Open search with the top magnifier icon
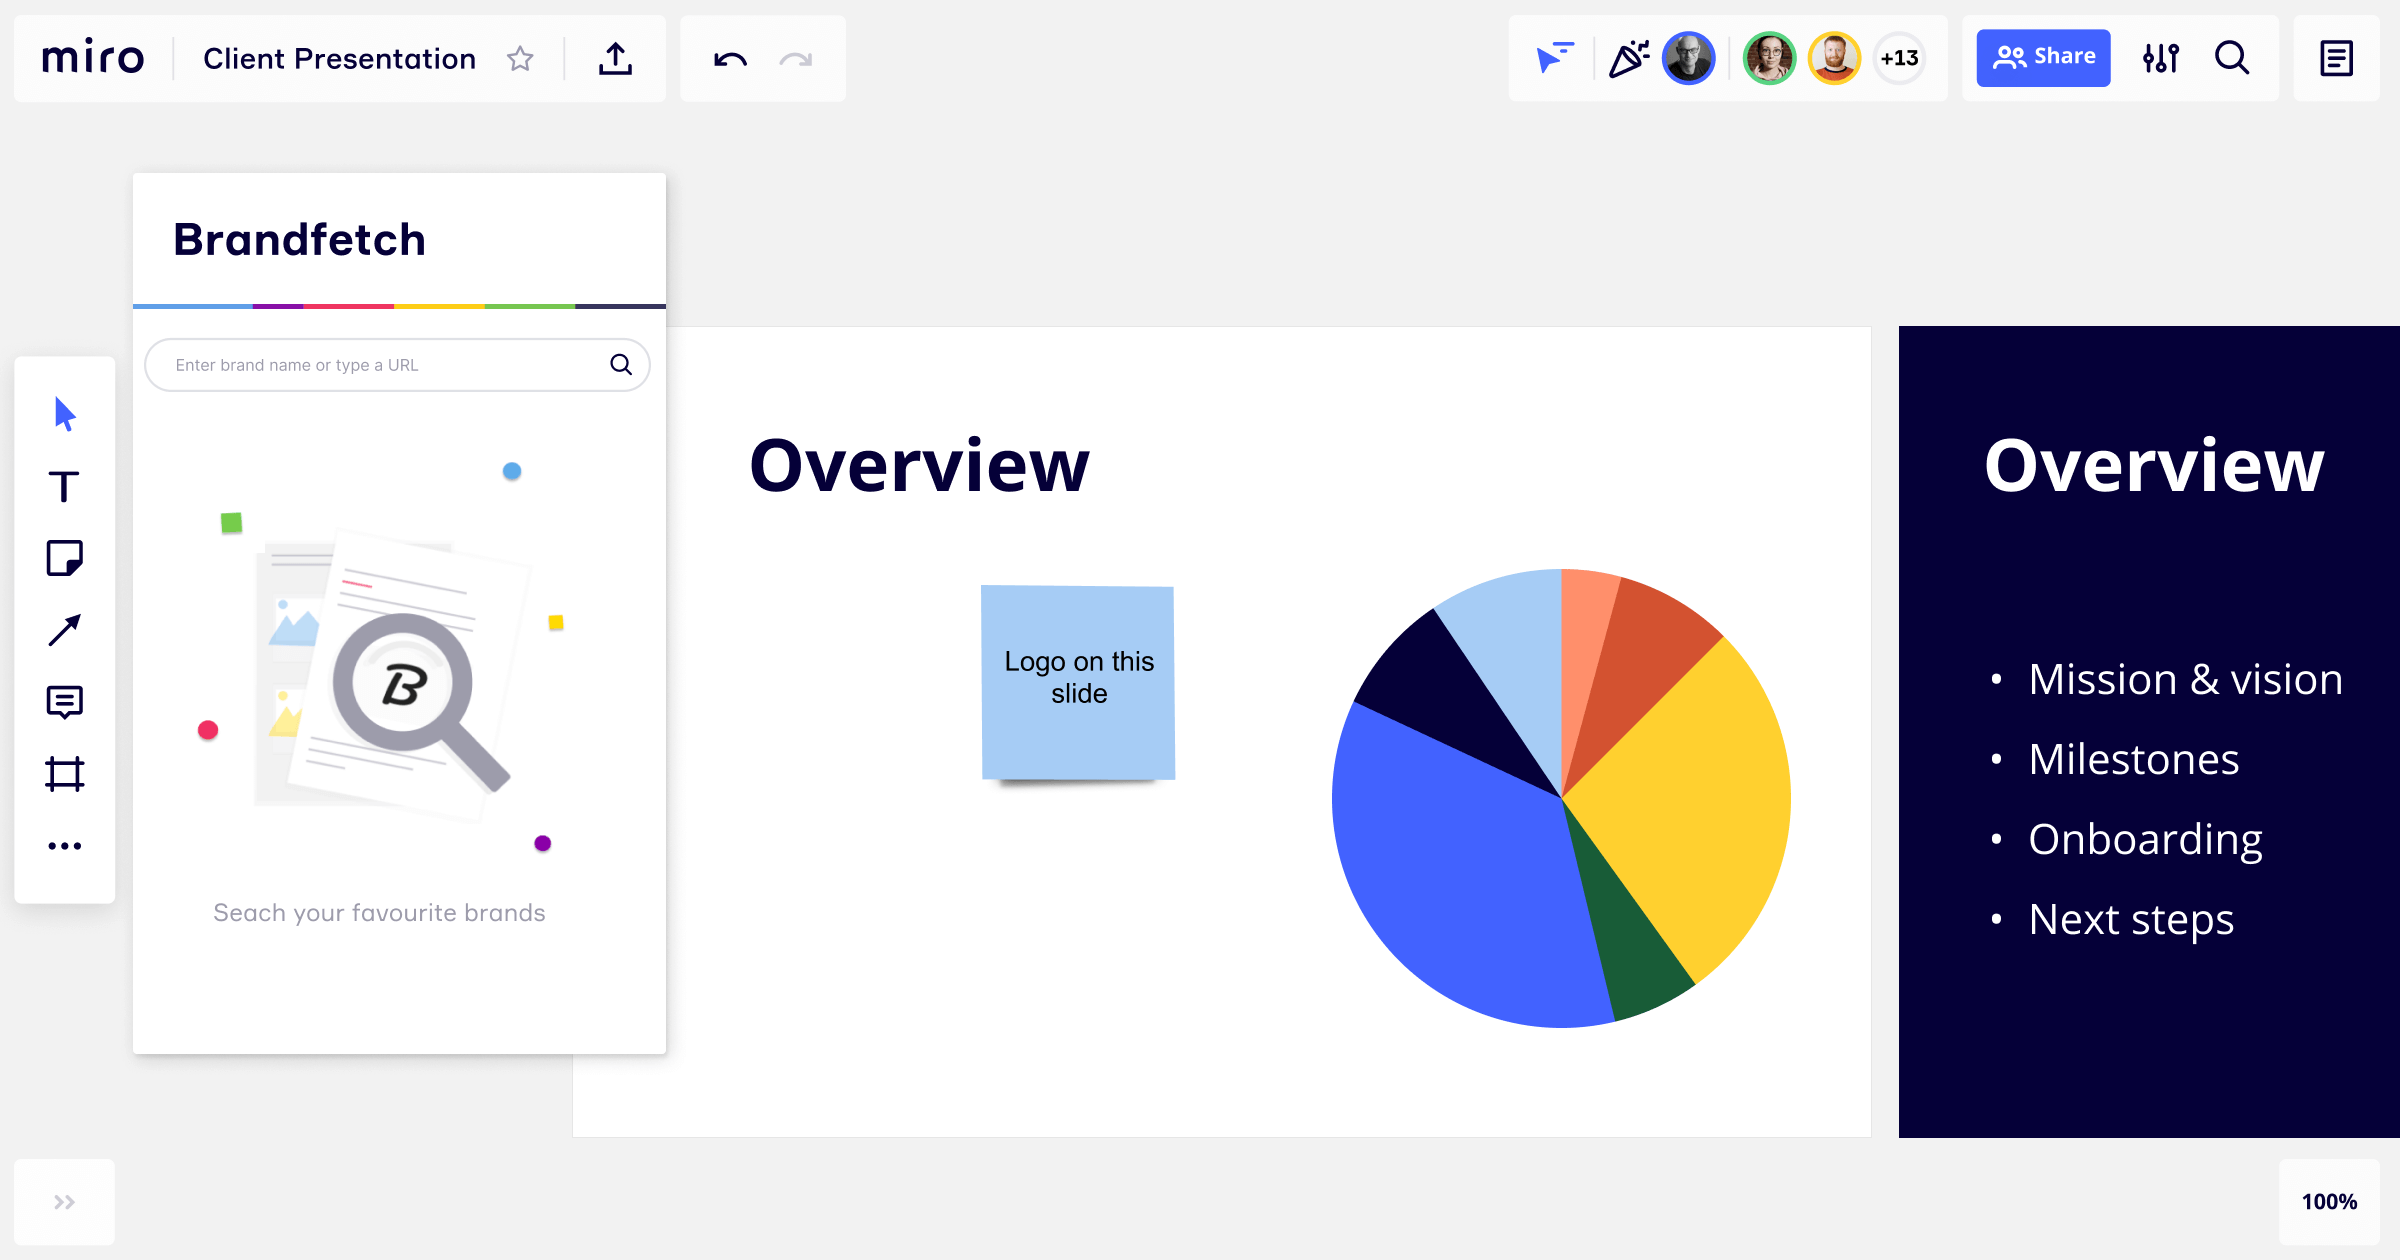2400x1260 pixels. coord(2232,58)
